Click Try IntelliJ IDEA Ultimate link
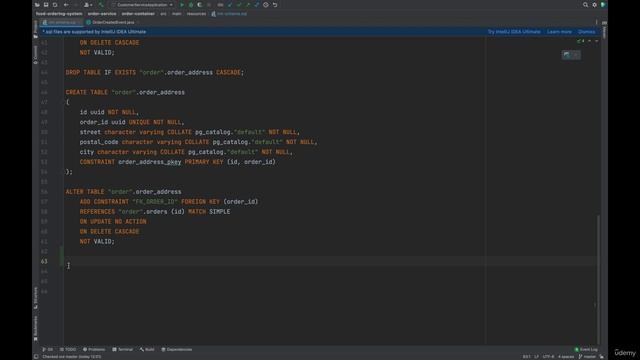This screenshot has width=640, height=360. (x=514, y=32)
